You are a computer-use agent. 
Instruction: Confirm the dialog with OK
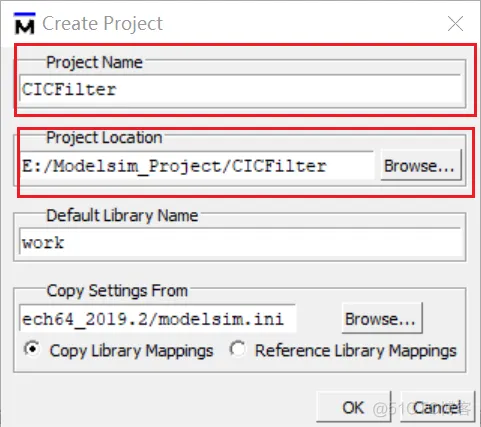coord(353,407)
